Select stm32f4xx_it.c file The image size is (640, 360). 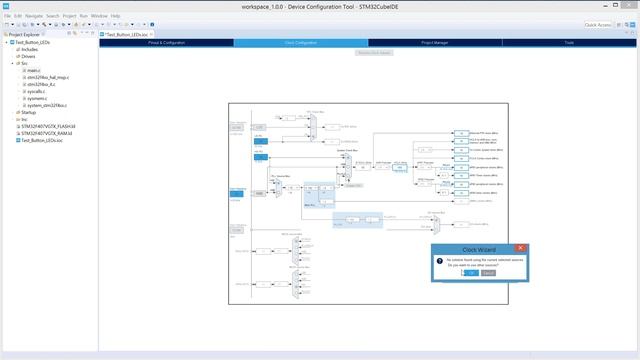pyautogui.click(x=41, y=84)
